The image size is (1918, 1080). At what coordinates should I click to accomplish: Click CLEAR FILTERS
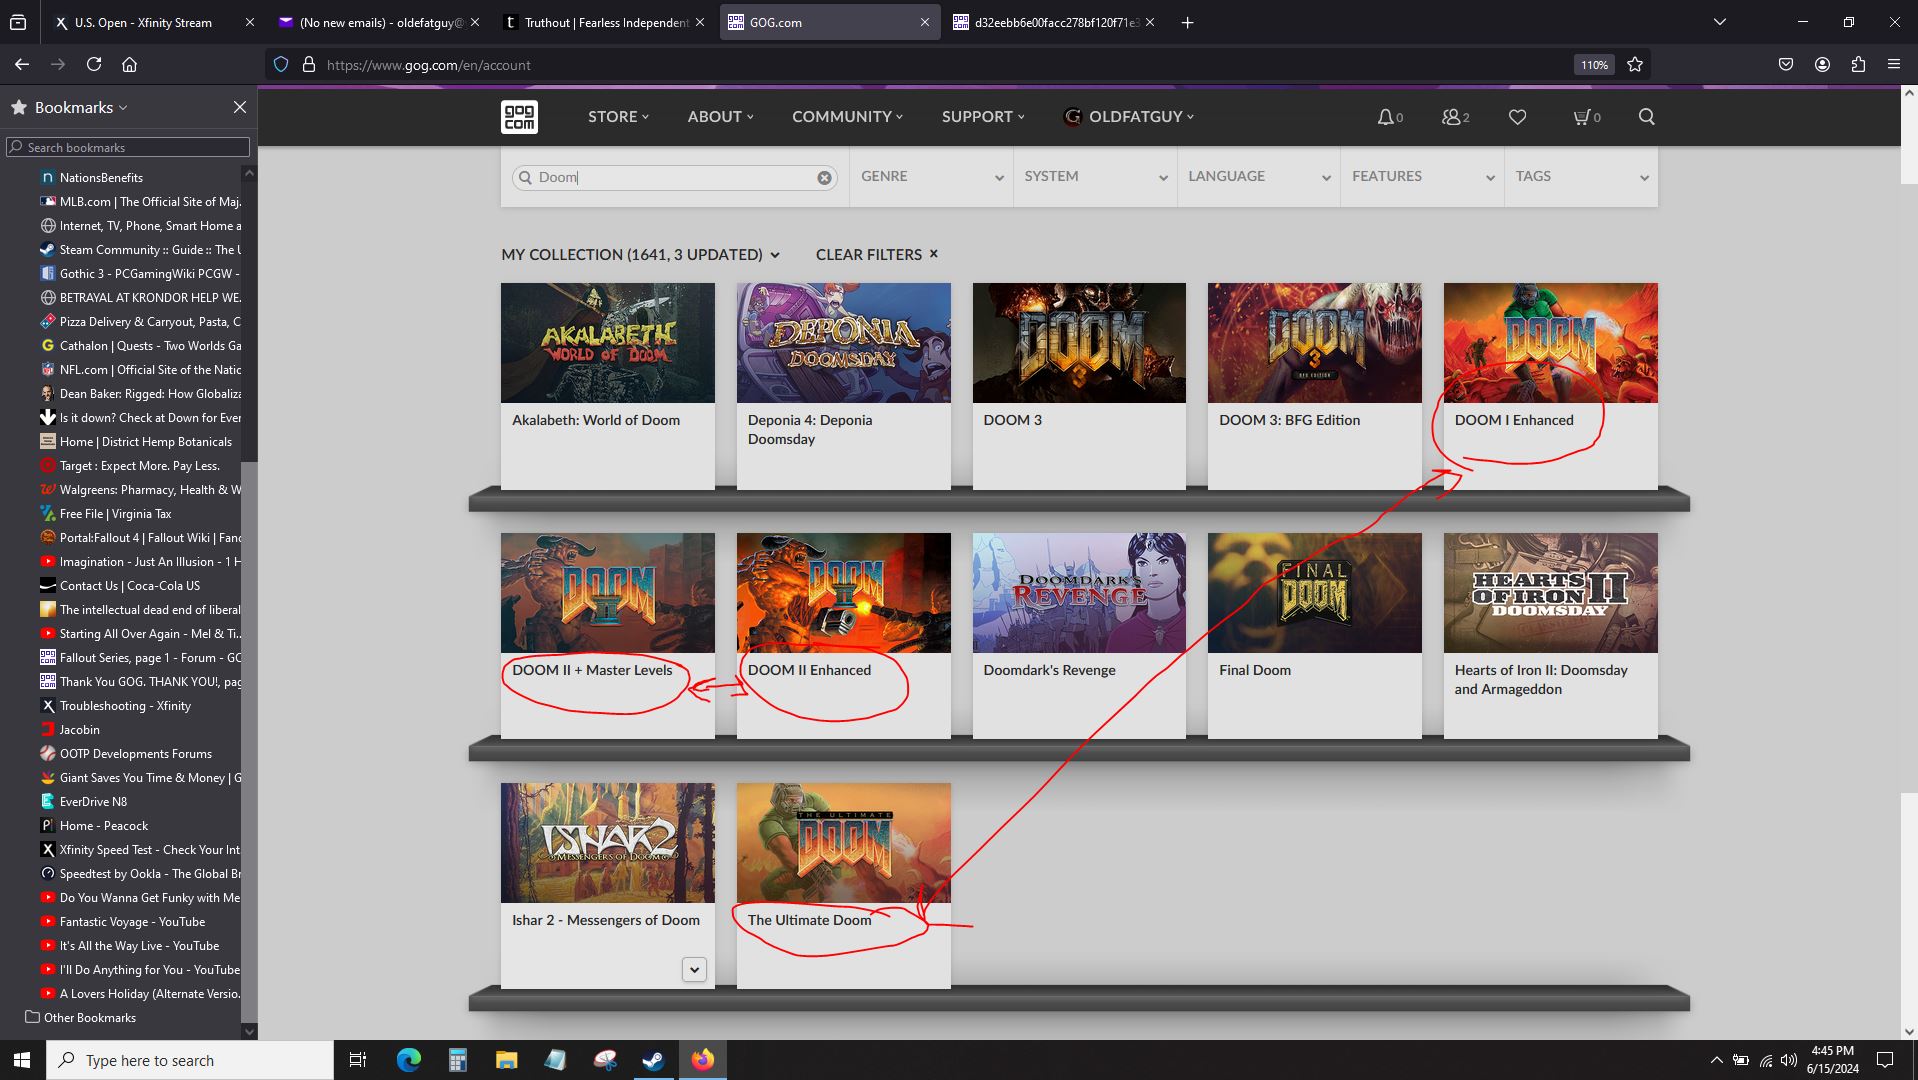tap(877, 255)
